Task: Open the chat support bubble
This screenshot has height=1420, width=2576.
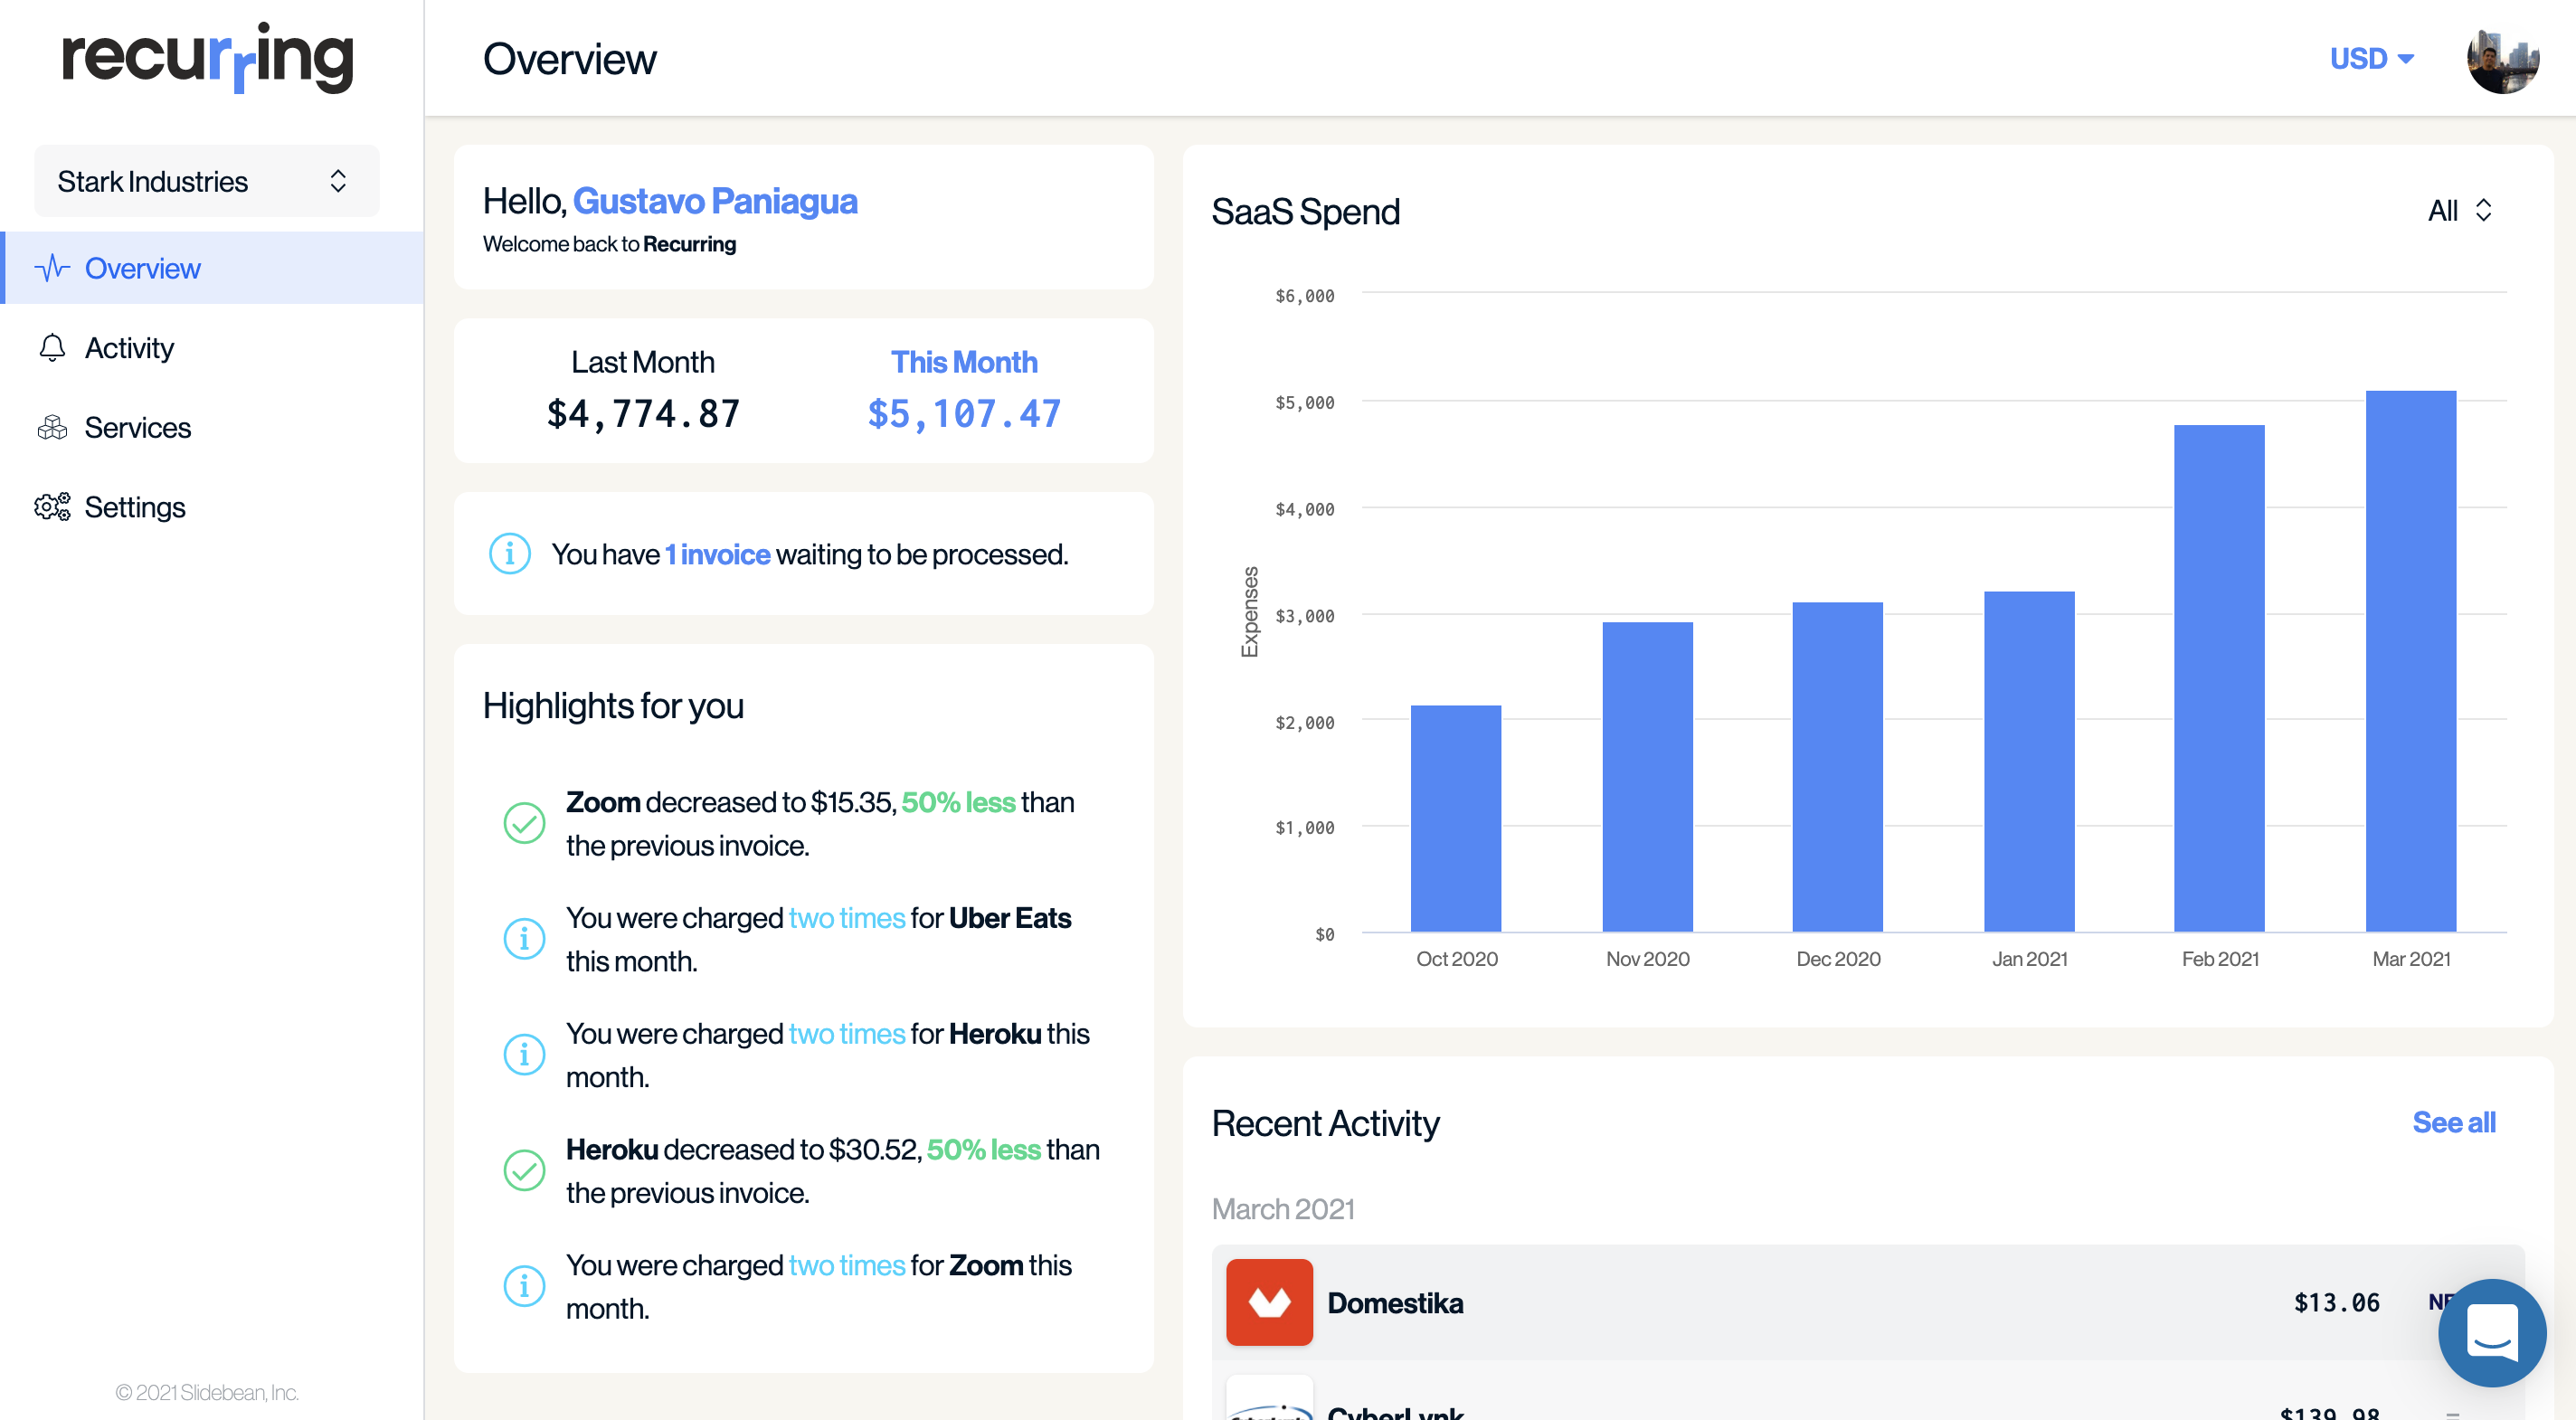Action: coord(2492,1332)
